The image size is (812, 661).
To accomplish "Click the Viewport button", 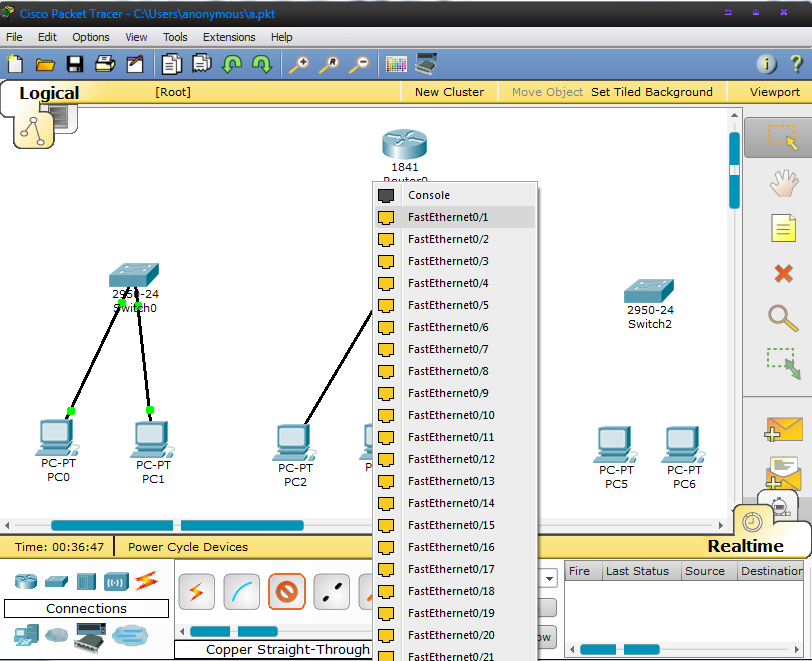I will 774,92.
